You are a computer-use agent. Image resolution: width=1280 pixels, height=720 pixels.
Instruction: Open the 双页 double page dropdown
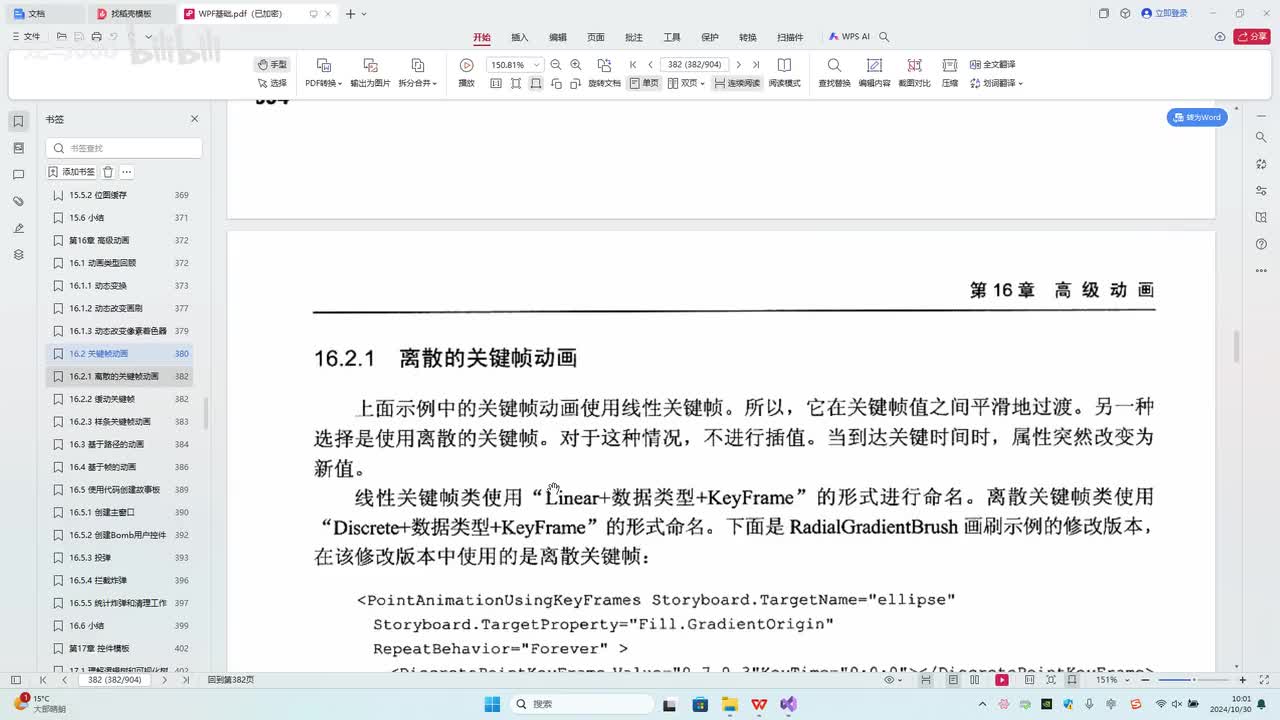coord(686,83)
